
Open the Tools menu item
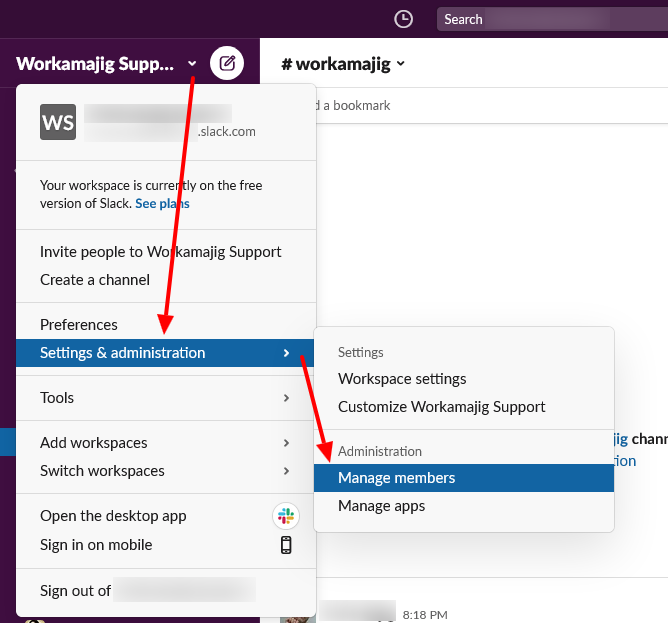tap(165, 398)
